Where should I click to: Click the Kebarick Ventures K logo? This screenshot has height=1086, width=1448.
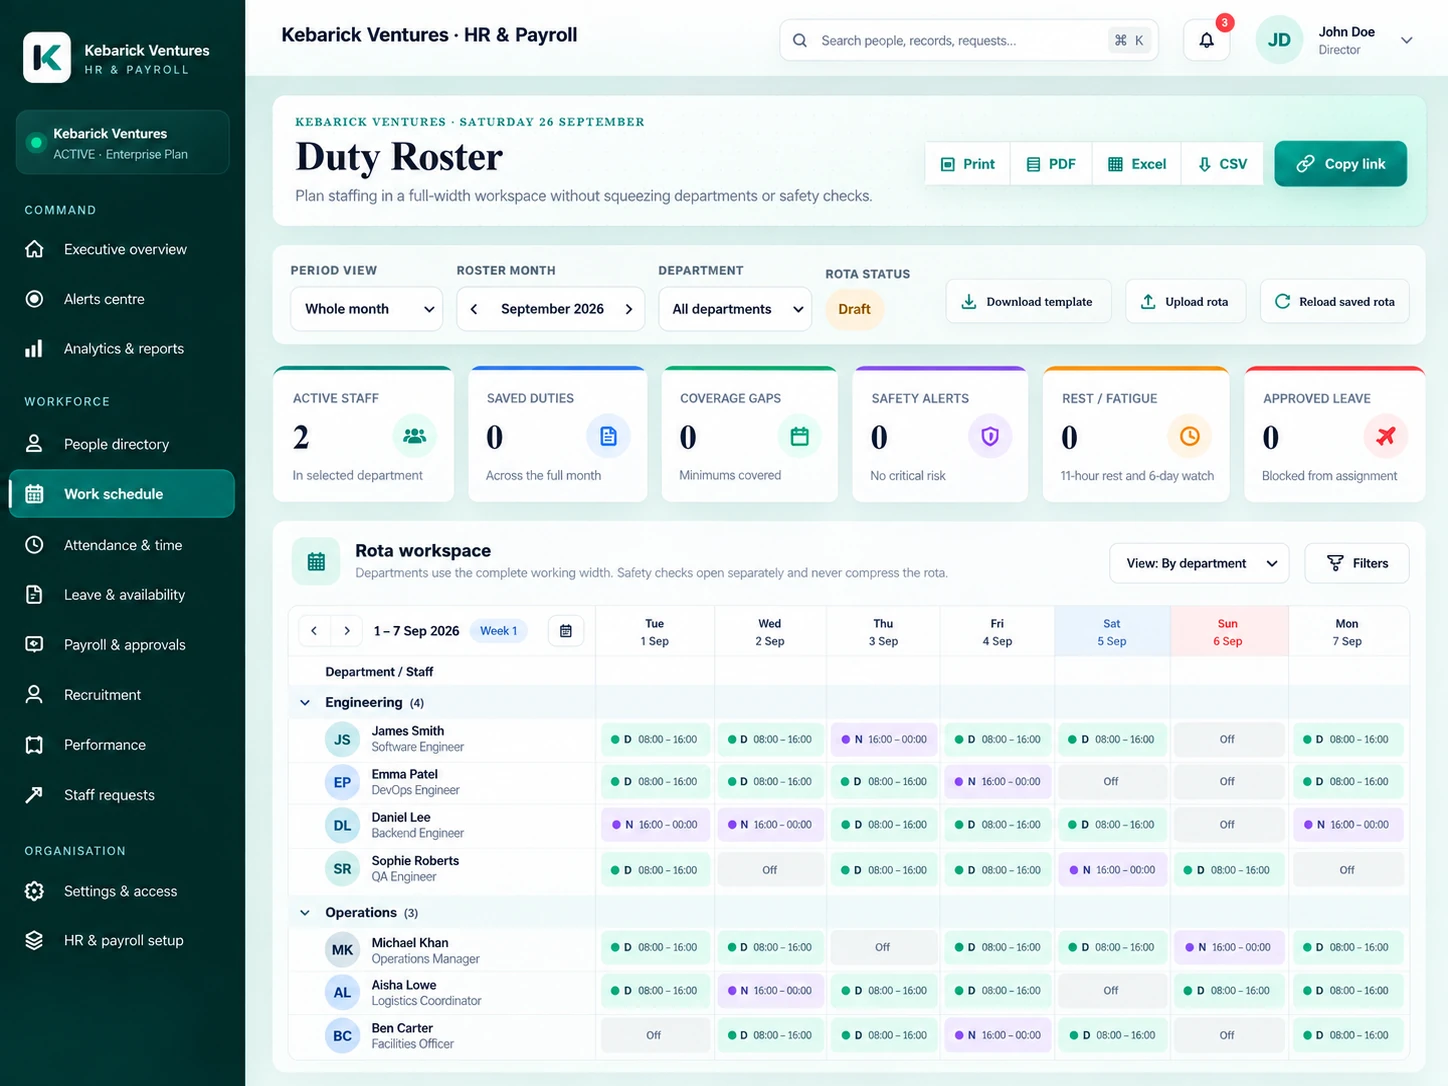click(x=47, y=57)
